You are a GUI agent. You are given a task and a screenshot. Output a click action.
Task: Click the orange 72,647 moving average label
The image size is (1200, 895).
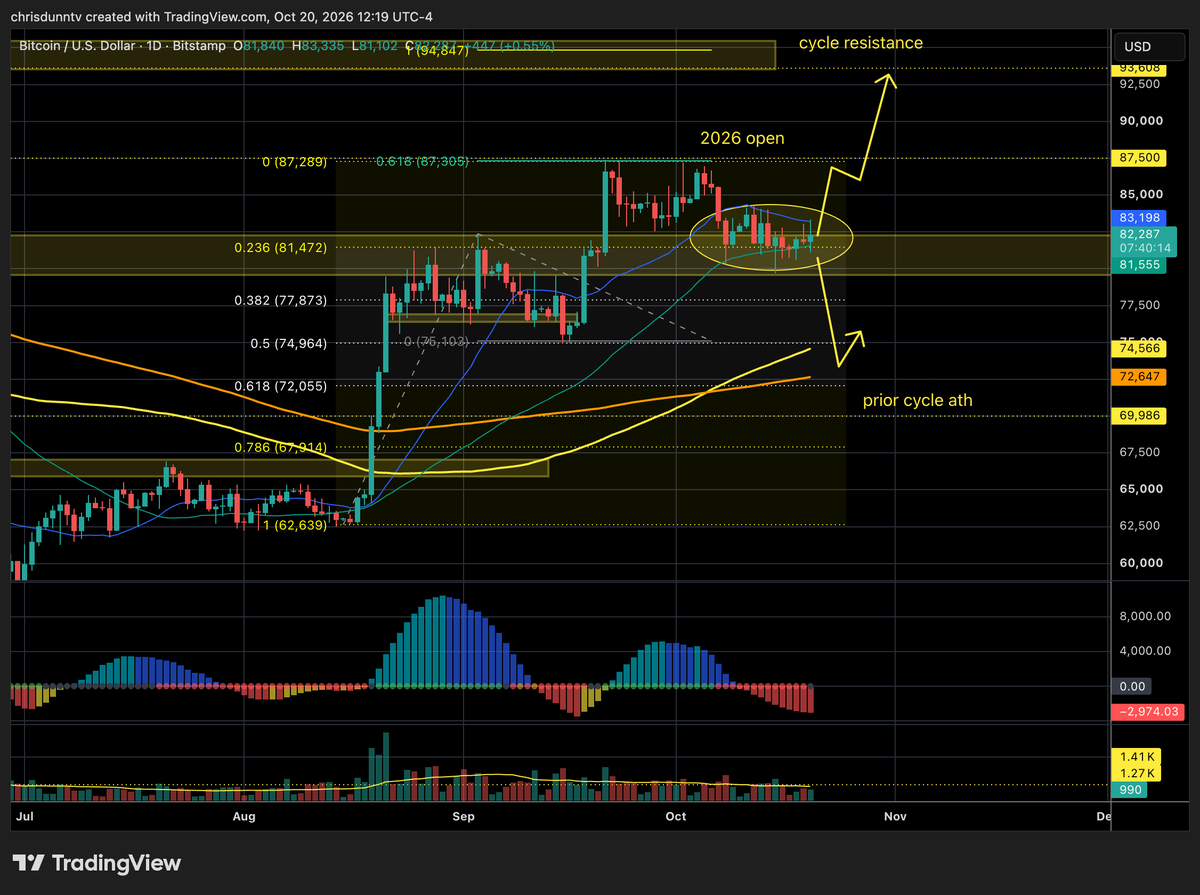(x=1139, y=377)
